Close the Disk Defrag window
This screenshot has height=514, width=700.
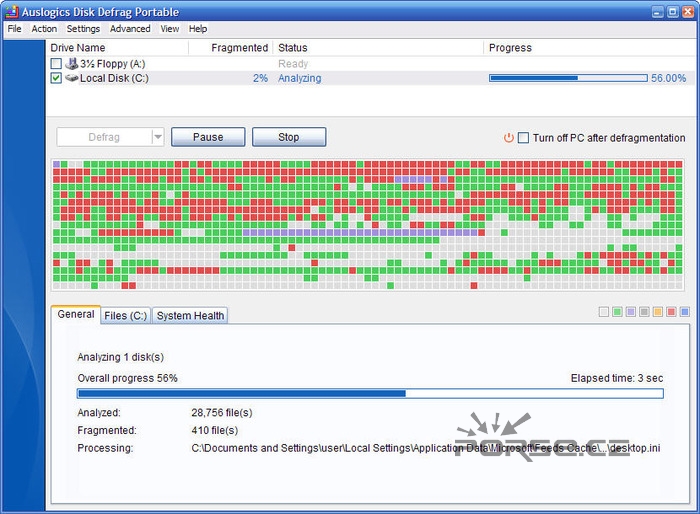click(688, 12)
